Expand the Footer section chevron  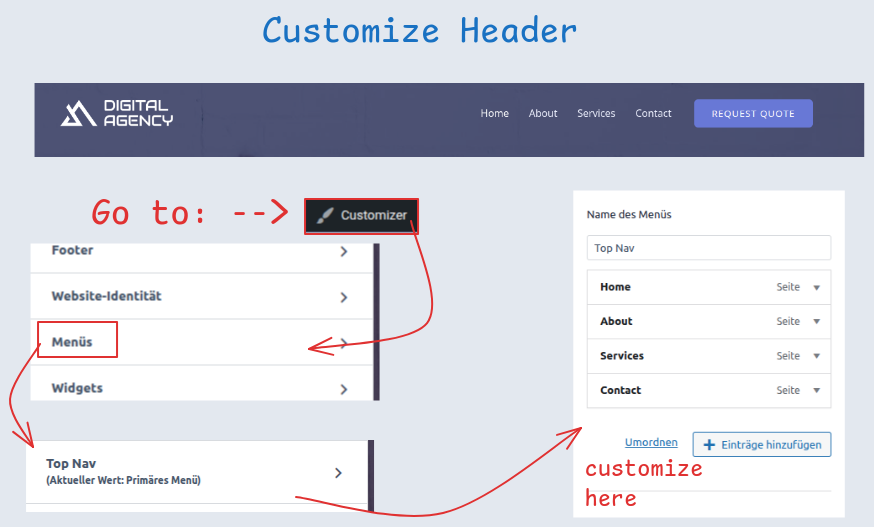click(343, 252)
